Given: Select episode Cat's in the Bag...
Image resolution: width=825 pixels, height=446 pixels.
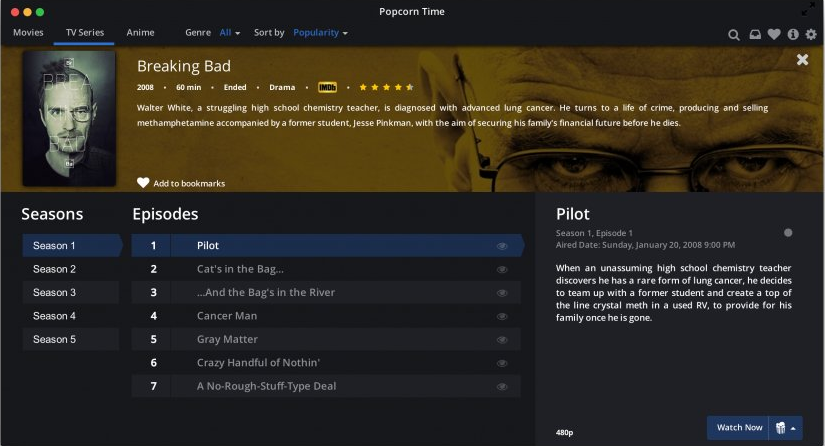Looking at the screenshot, I should [326, 269].
